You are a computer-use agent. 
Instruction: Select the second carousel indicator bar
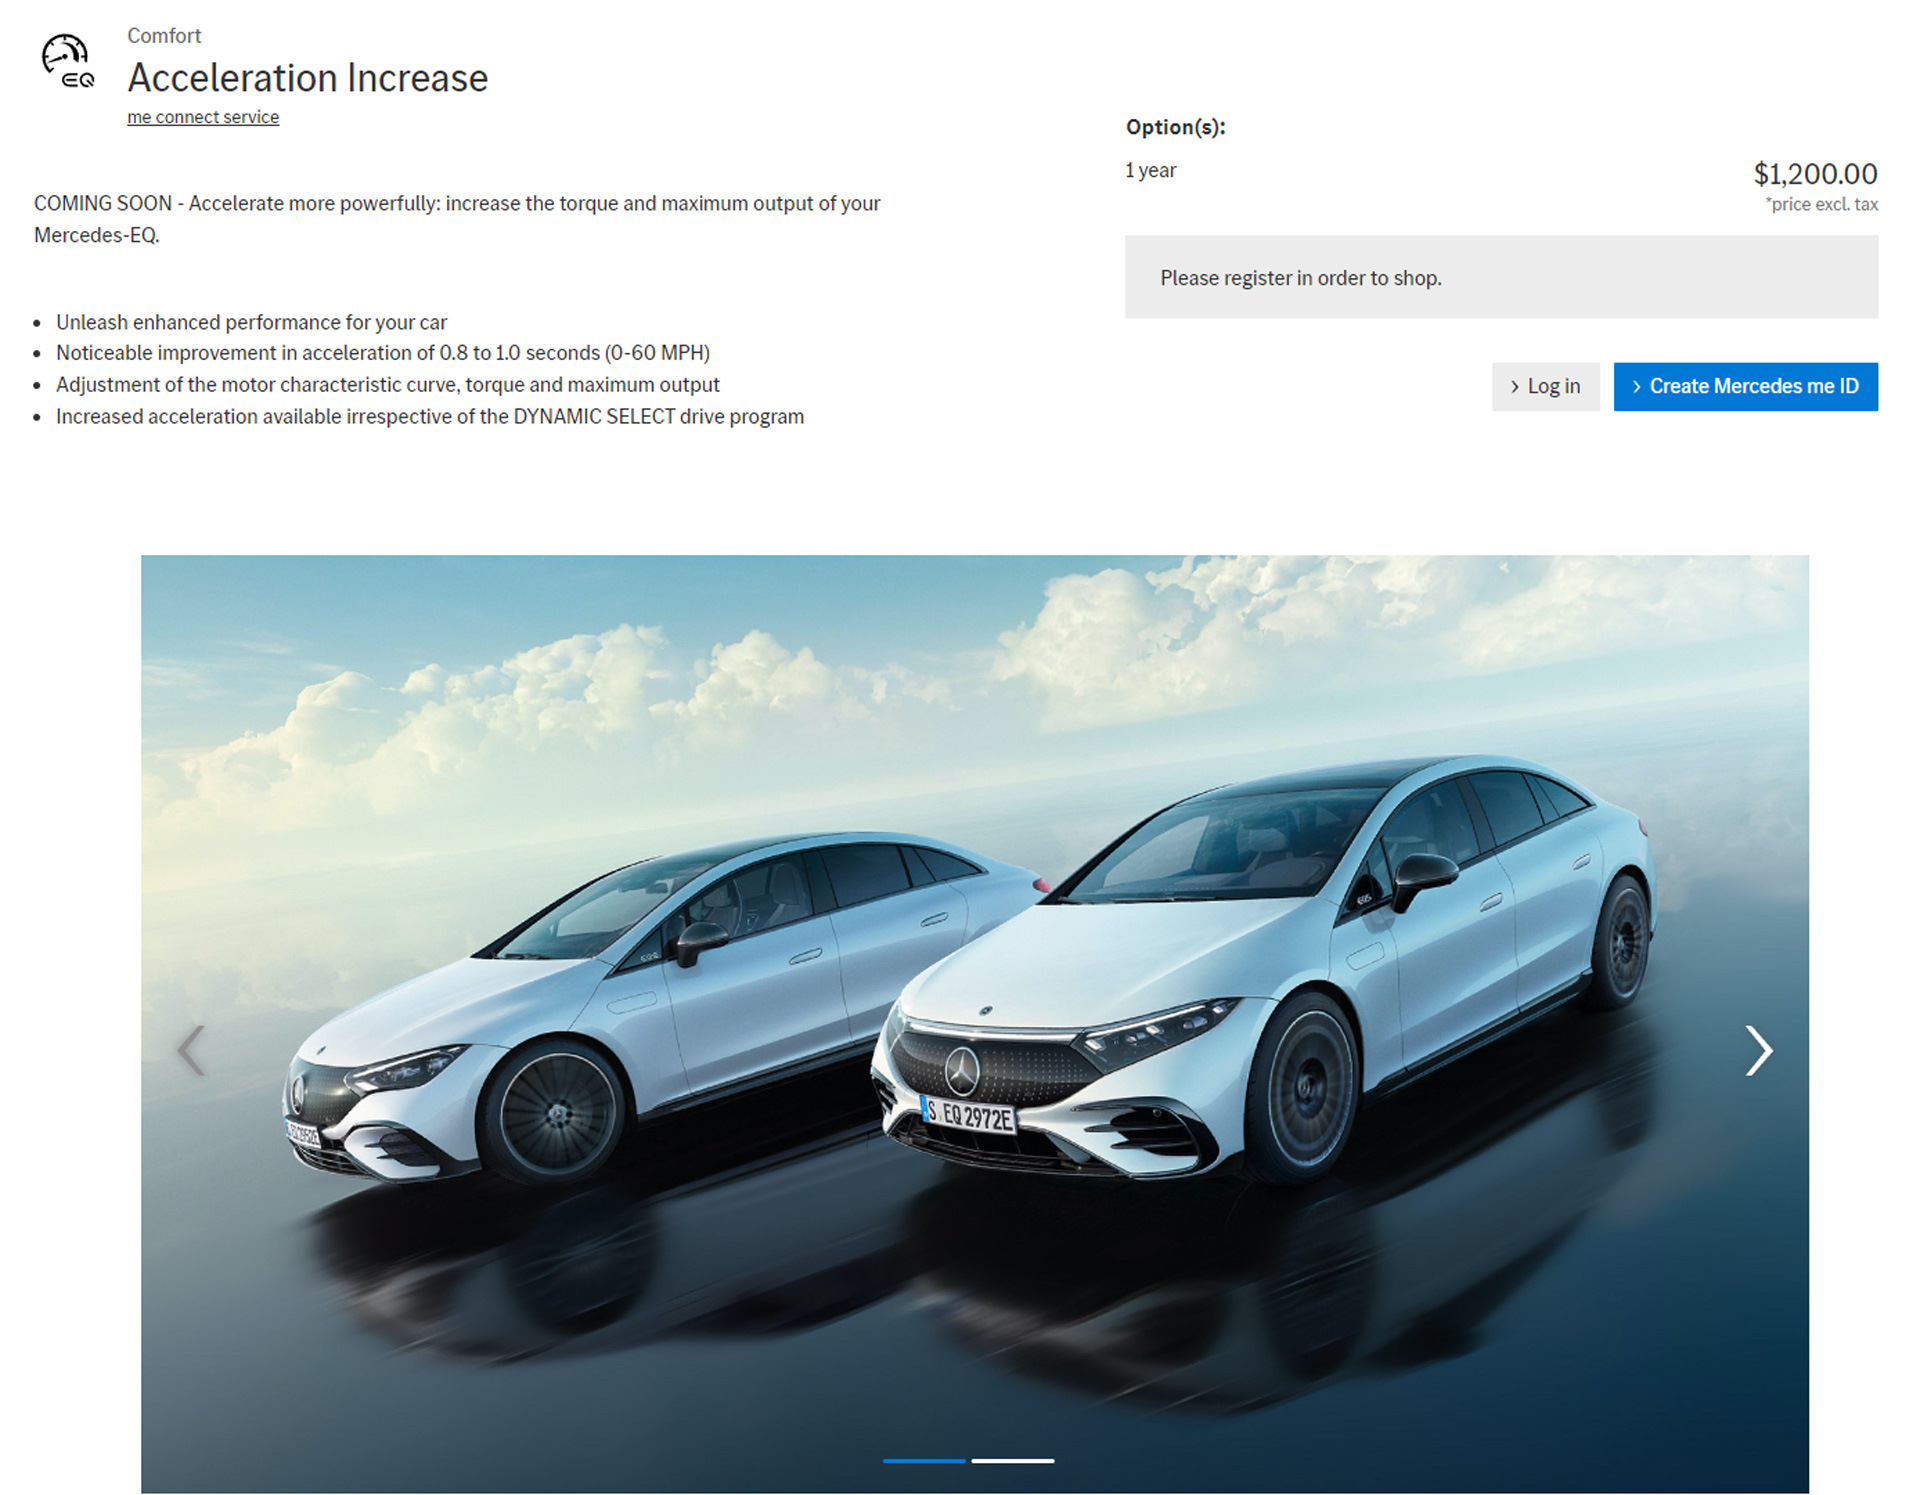click(1013, 1461)
